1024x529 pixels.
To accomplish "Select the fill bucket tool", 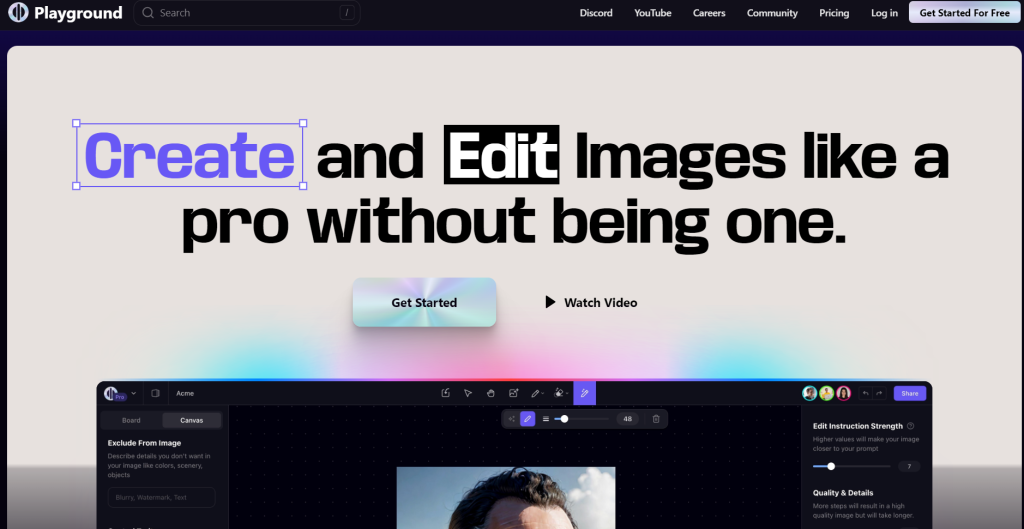I will [558, 393].
